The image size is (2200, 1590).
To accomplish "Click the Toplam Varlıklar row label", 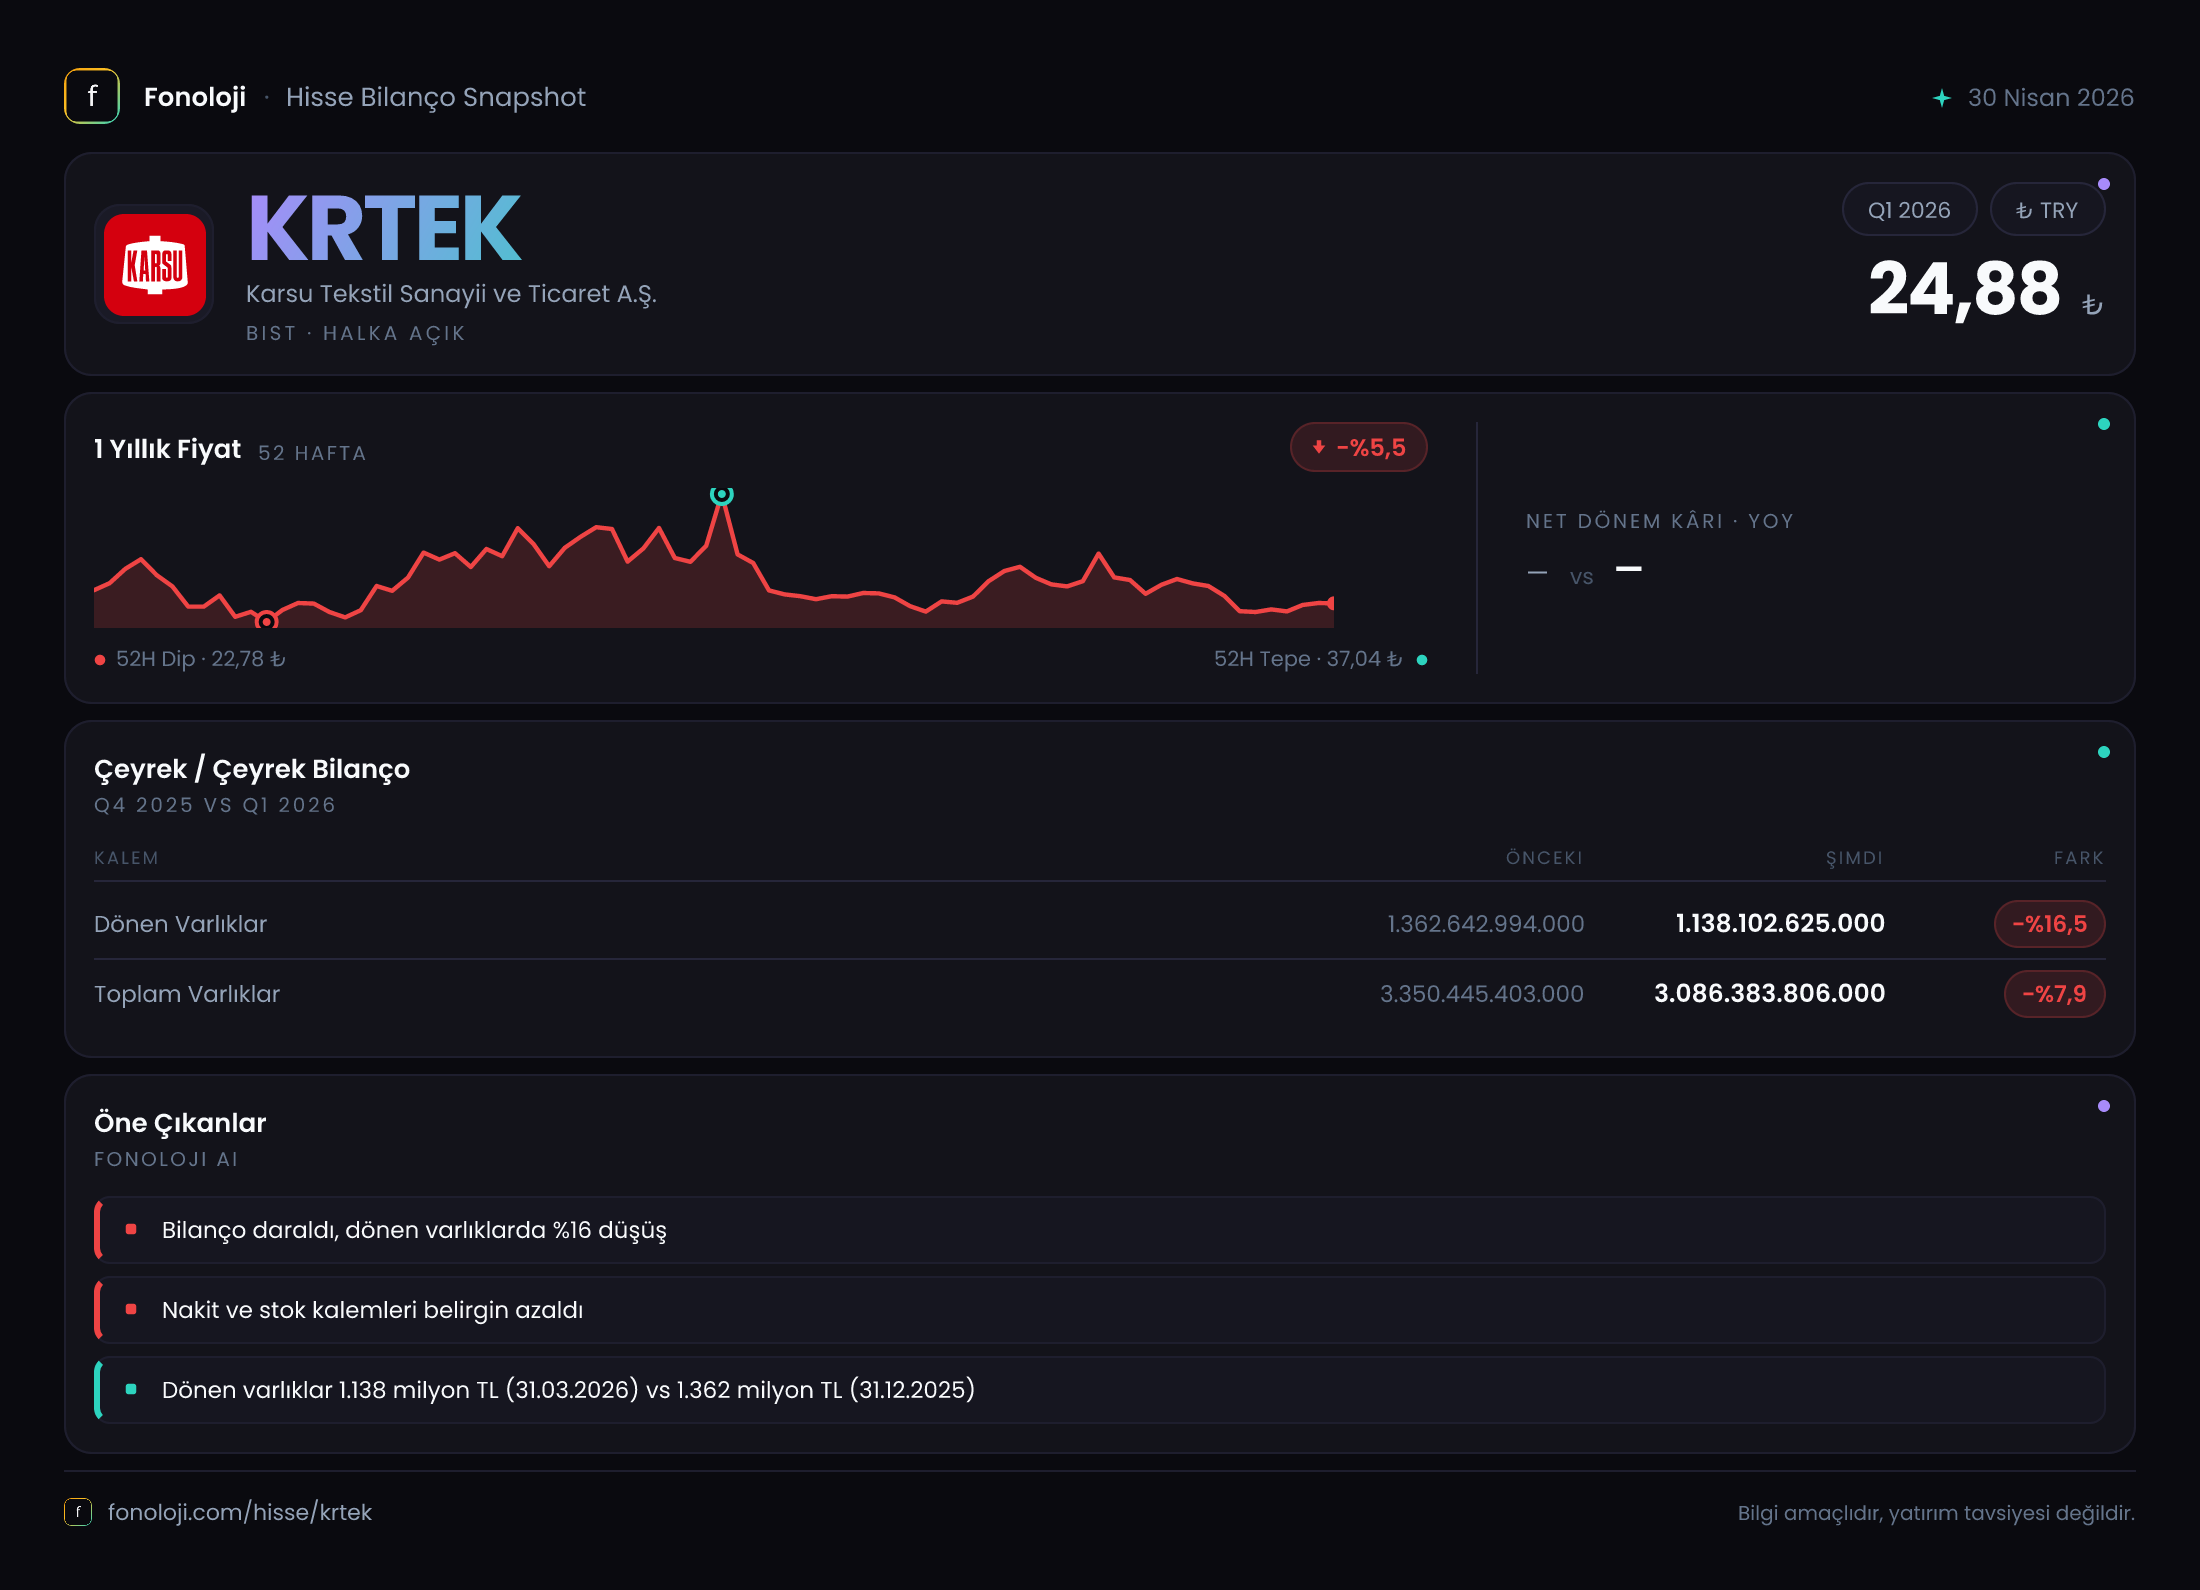I will click(187, 994).
